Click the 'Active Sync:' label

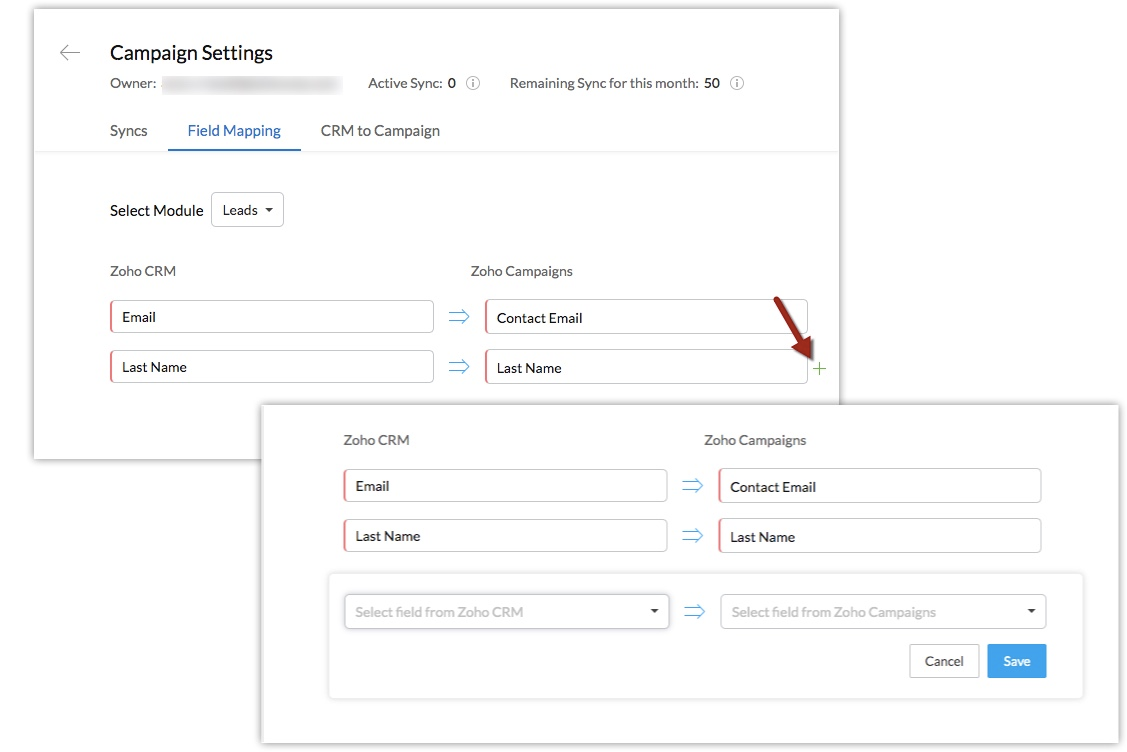click(405, 83)
